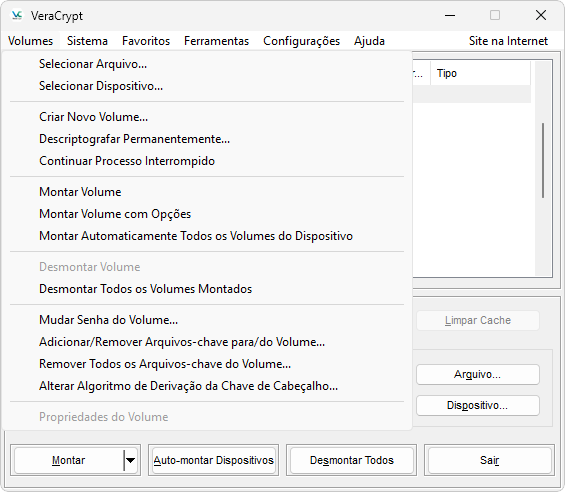Click the Tipo column header
This screenshot has width=565, height=492.
pyautogui.click(x=480, y=73)
